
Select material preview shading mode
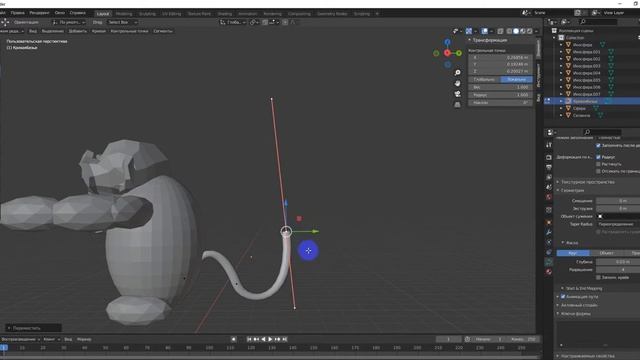click(523, 31)
